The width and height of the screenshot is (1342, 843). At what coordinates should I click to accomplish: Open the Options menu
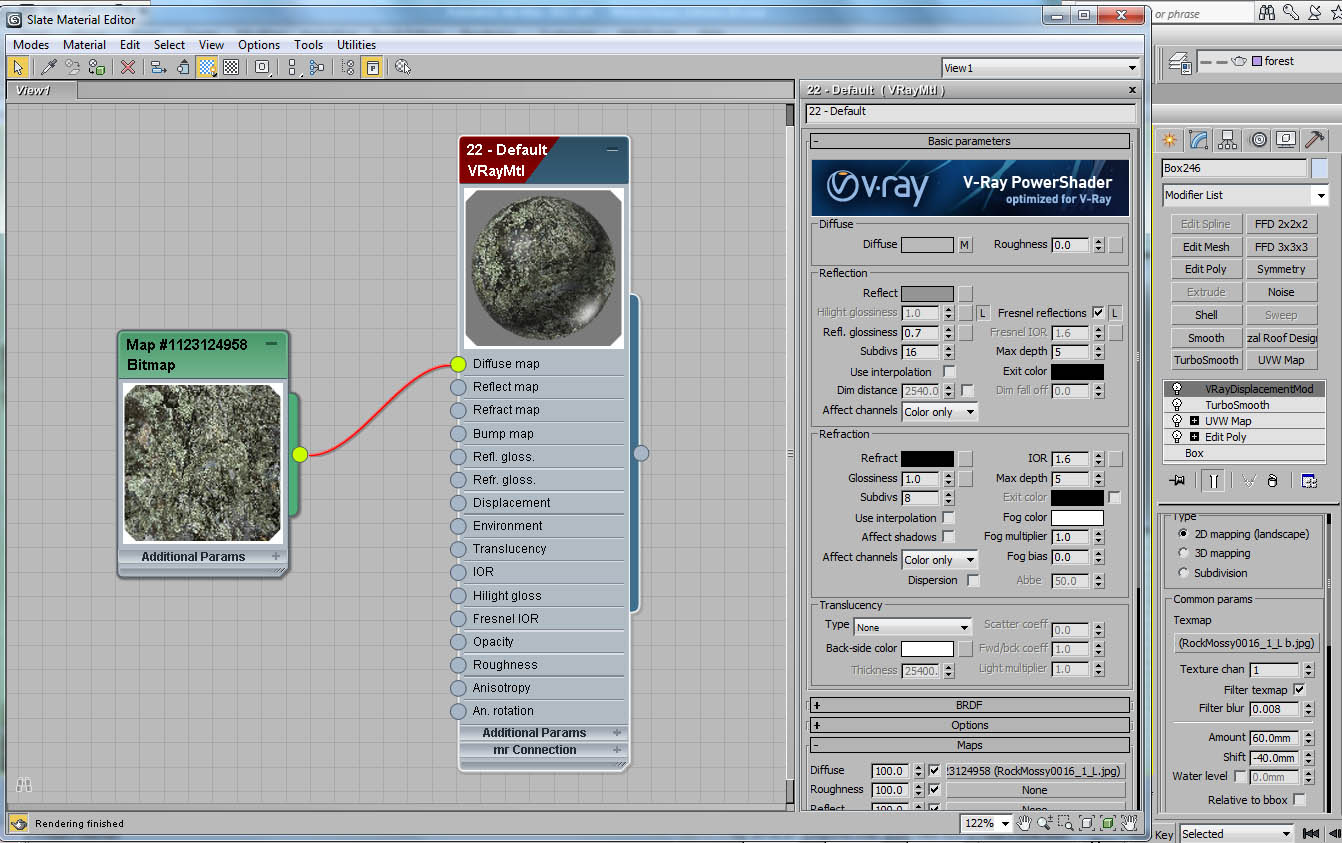click(259, 45)
